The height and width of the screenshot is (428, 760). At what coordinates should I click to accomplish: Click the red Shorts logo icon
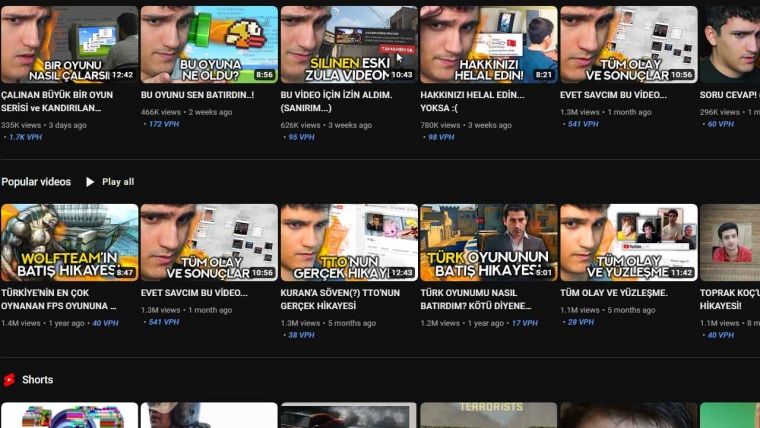9,380
